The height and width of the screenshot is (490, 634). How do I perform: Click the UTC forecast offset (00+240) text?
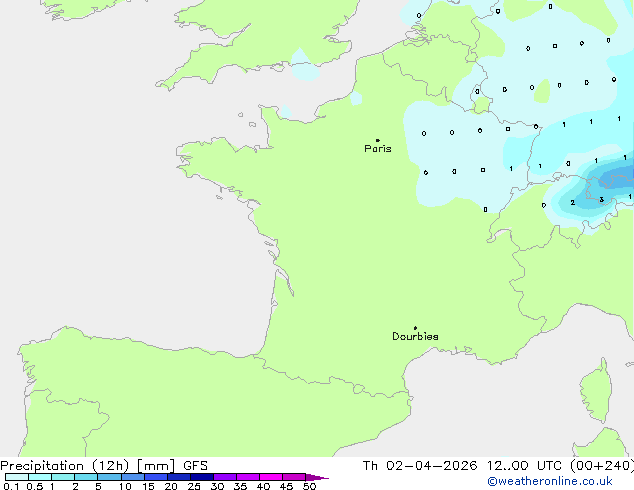tap(602, 466)
